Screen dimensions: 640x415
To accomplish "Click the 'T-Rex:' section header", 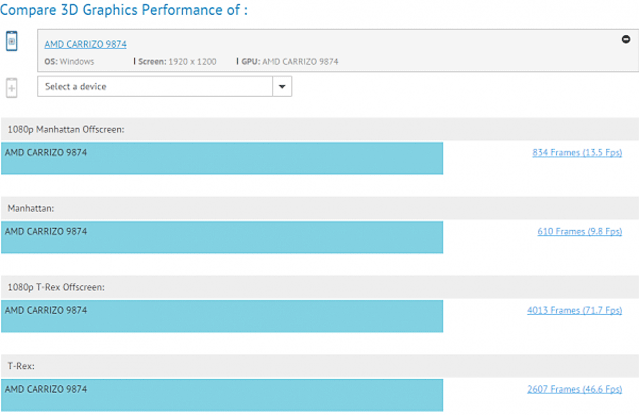I will (23, 366).
